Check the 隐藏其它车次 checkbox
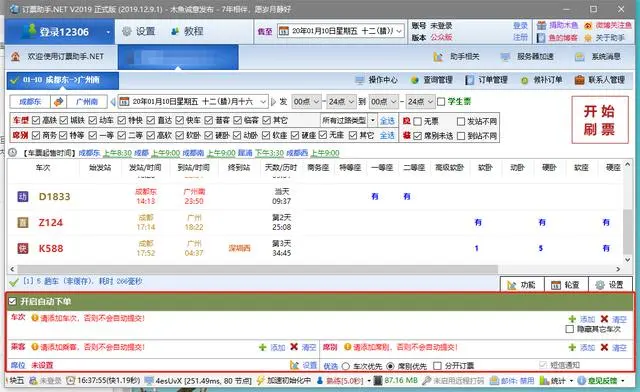Screen dimensions: 640x392 point(570,329)
